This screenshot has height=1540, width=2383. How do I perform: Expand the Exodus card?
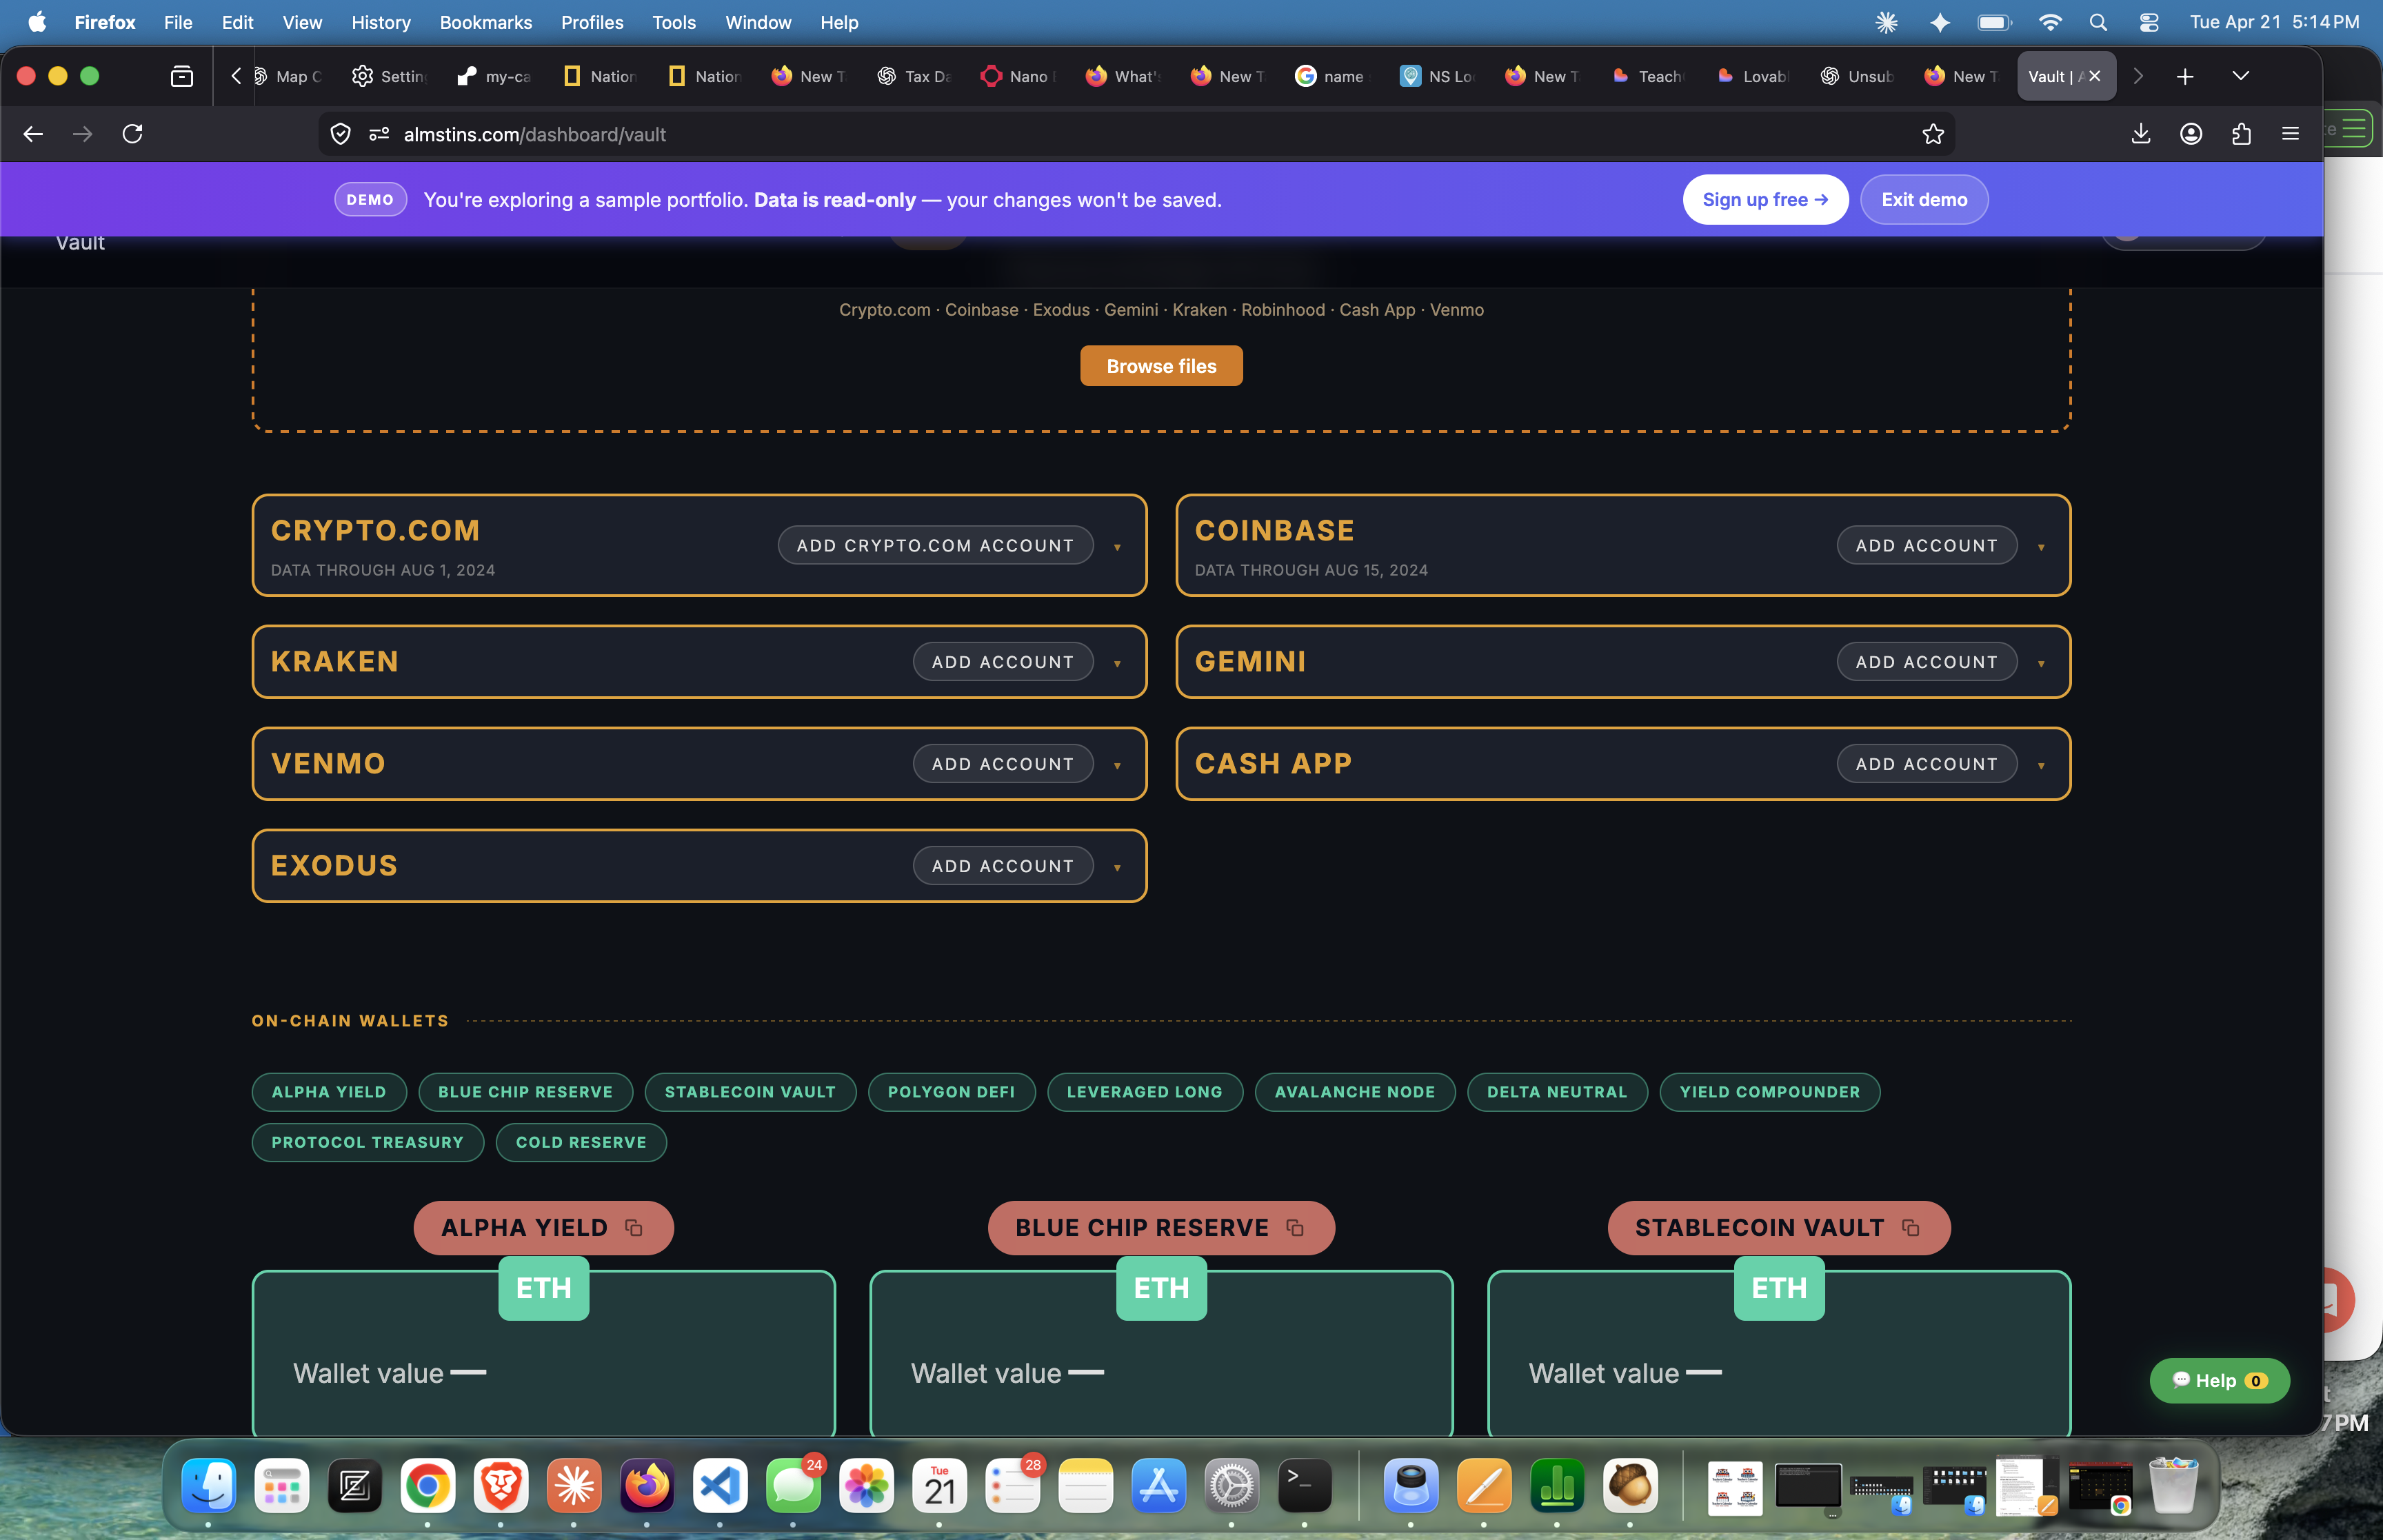click(1117, 867)
